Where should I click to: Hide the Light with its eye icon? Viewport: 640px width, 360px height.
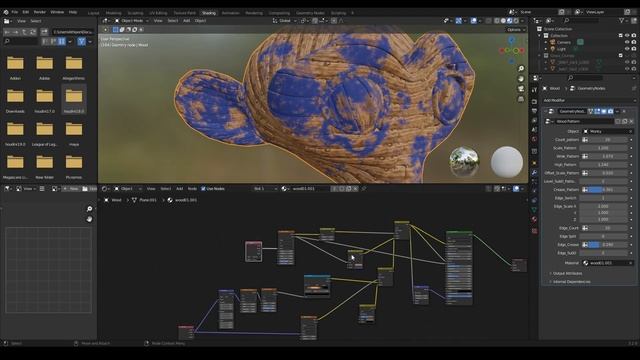[627, 49]
